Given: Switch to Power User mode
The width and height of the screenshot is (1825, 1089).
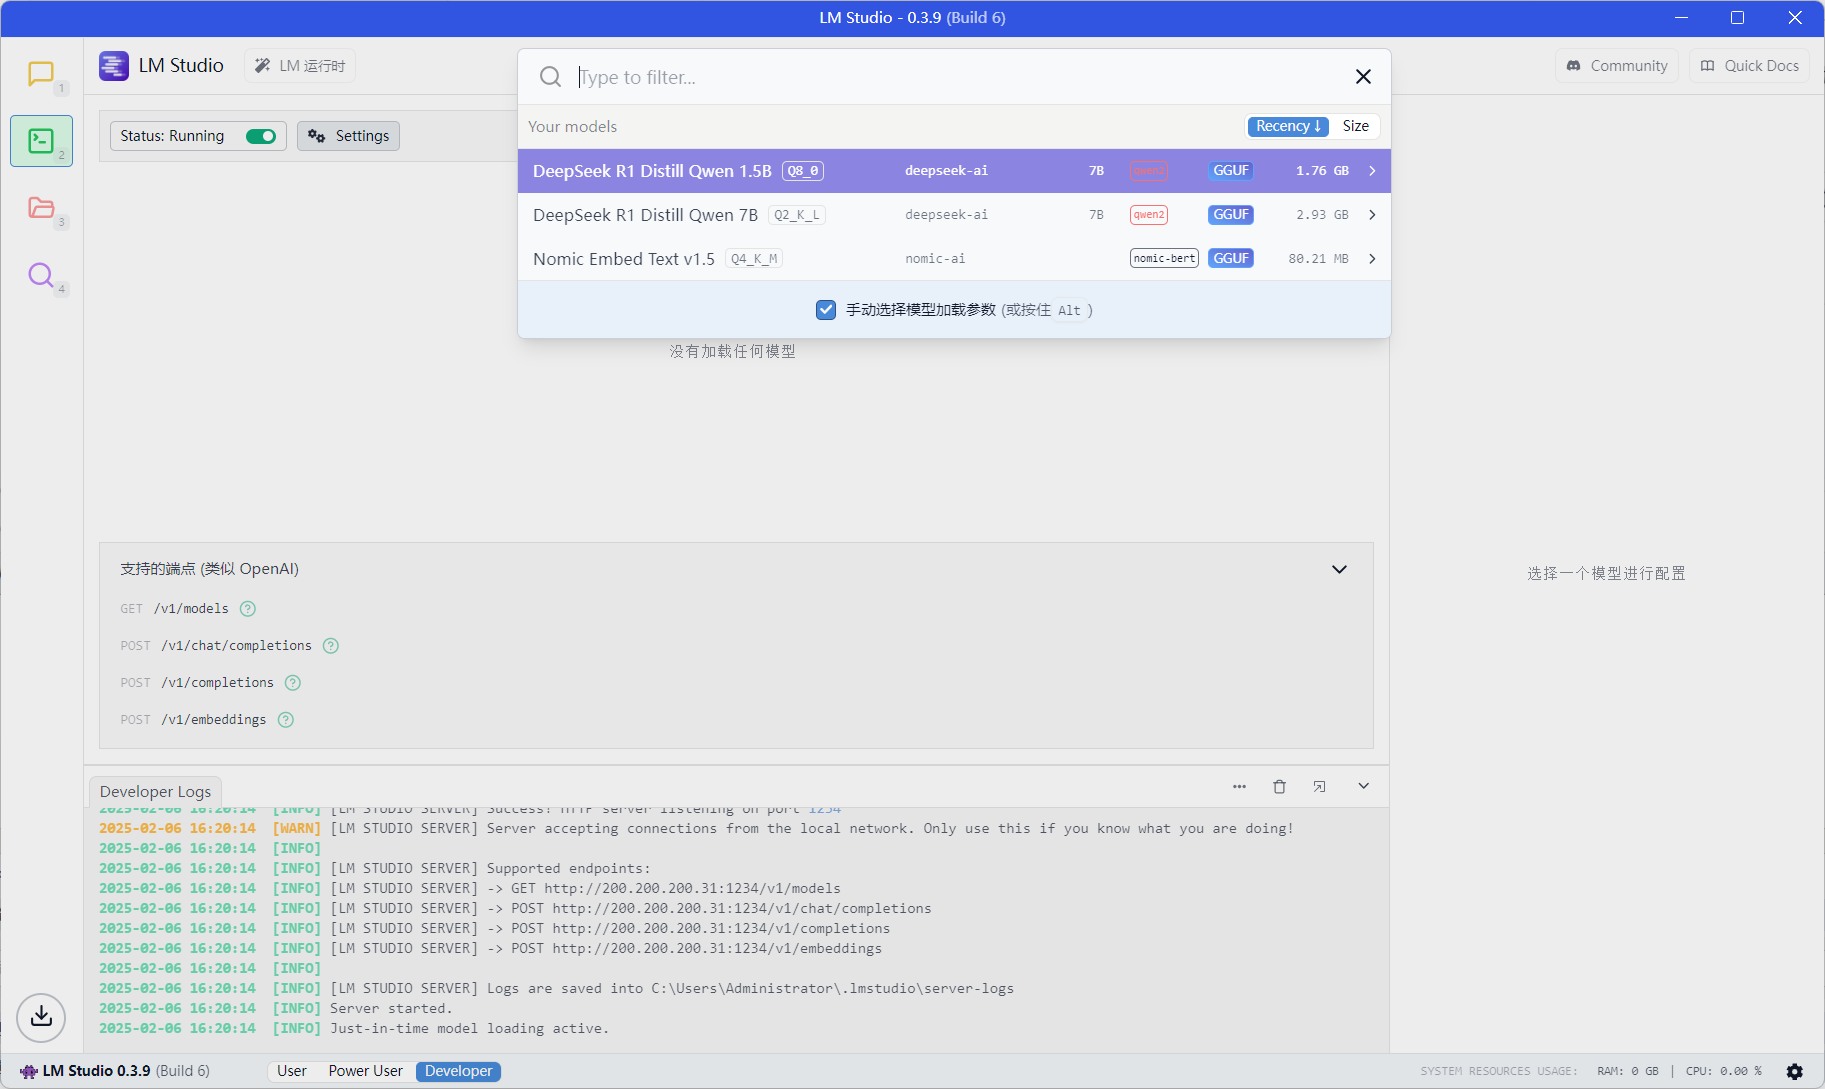Looking at the screenshot, I should pyautogui.click(x=366, y=1071).
